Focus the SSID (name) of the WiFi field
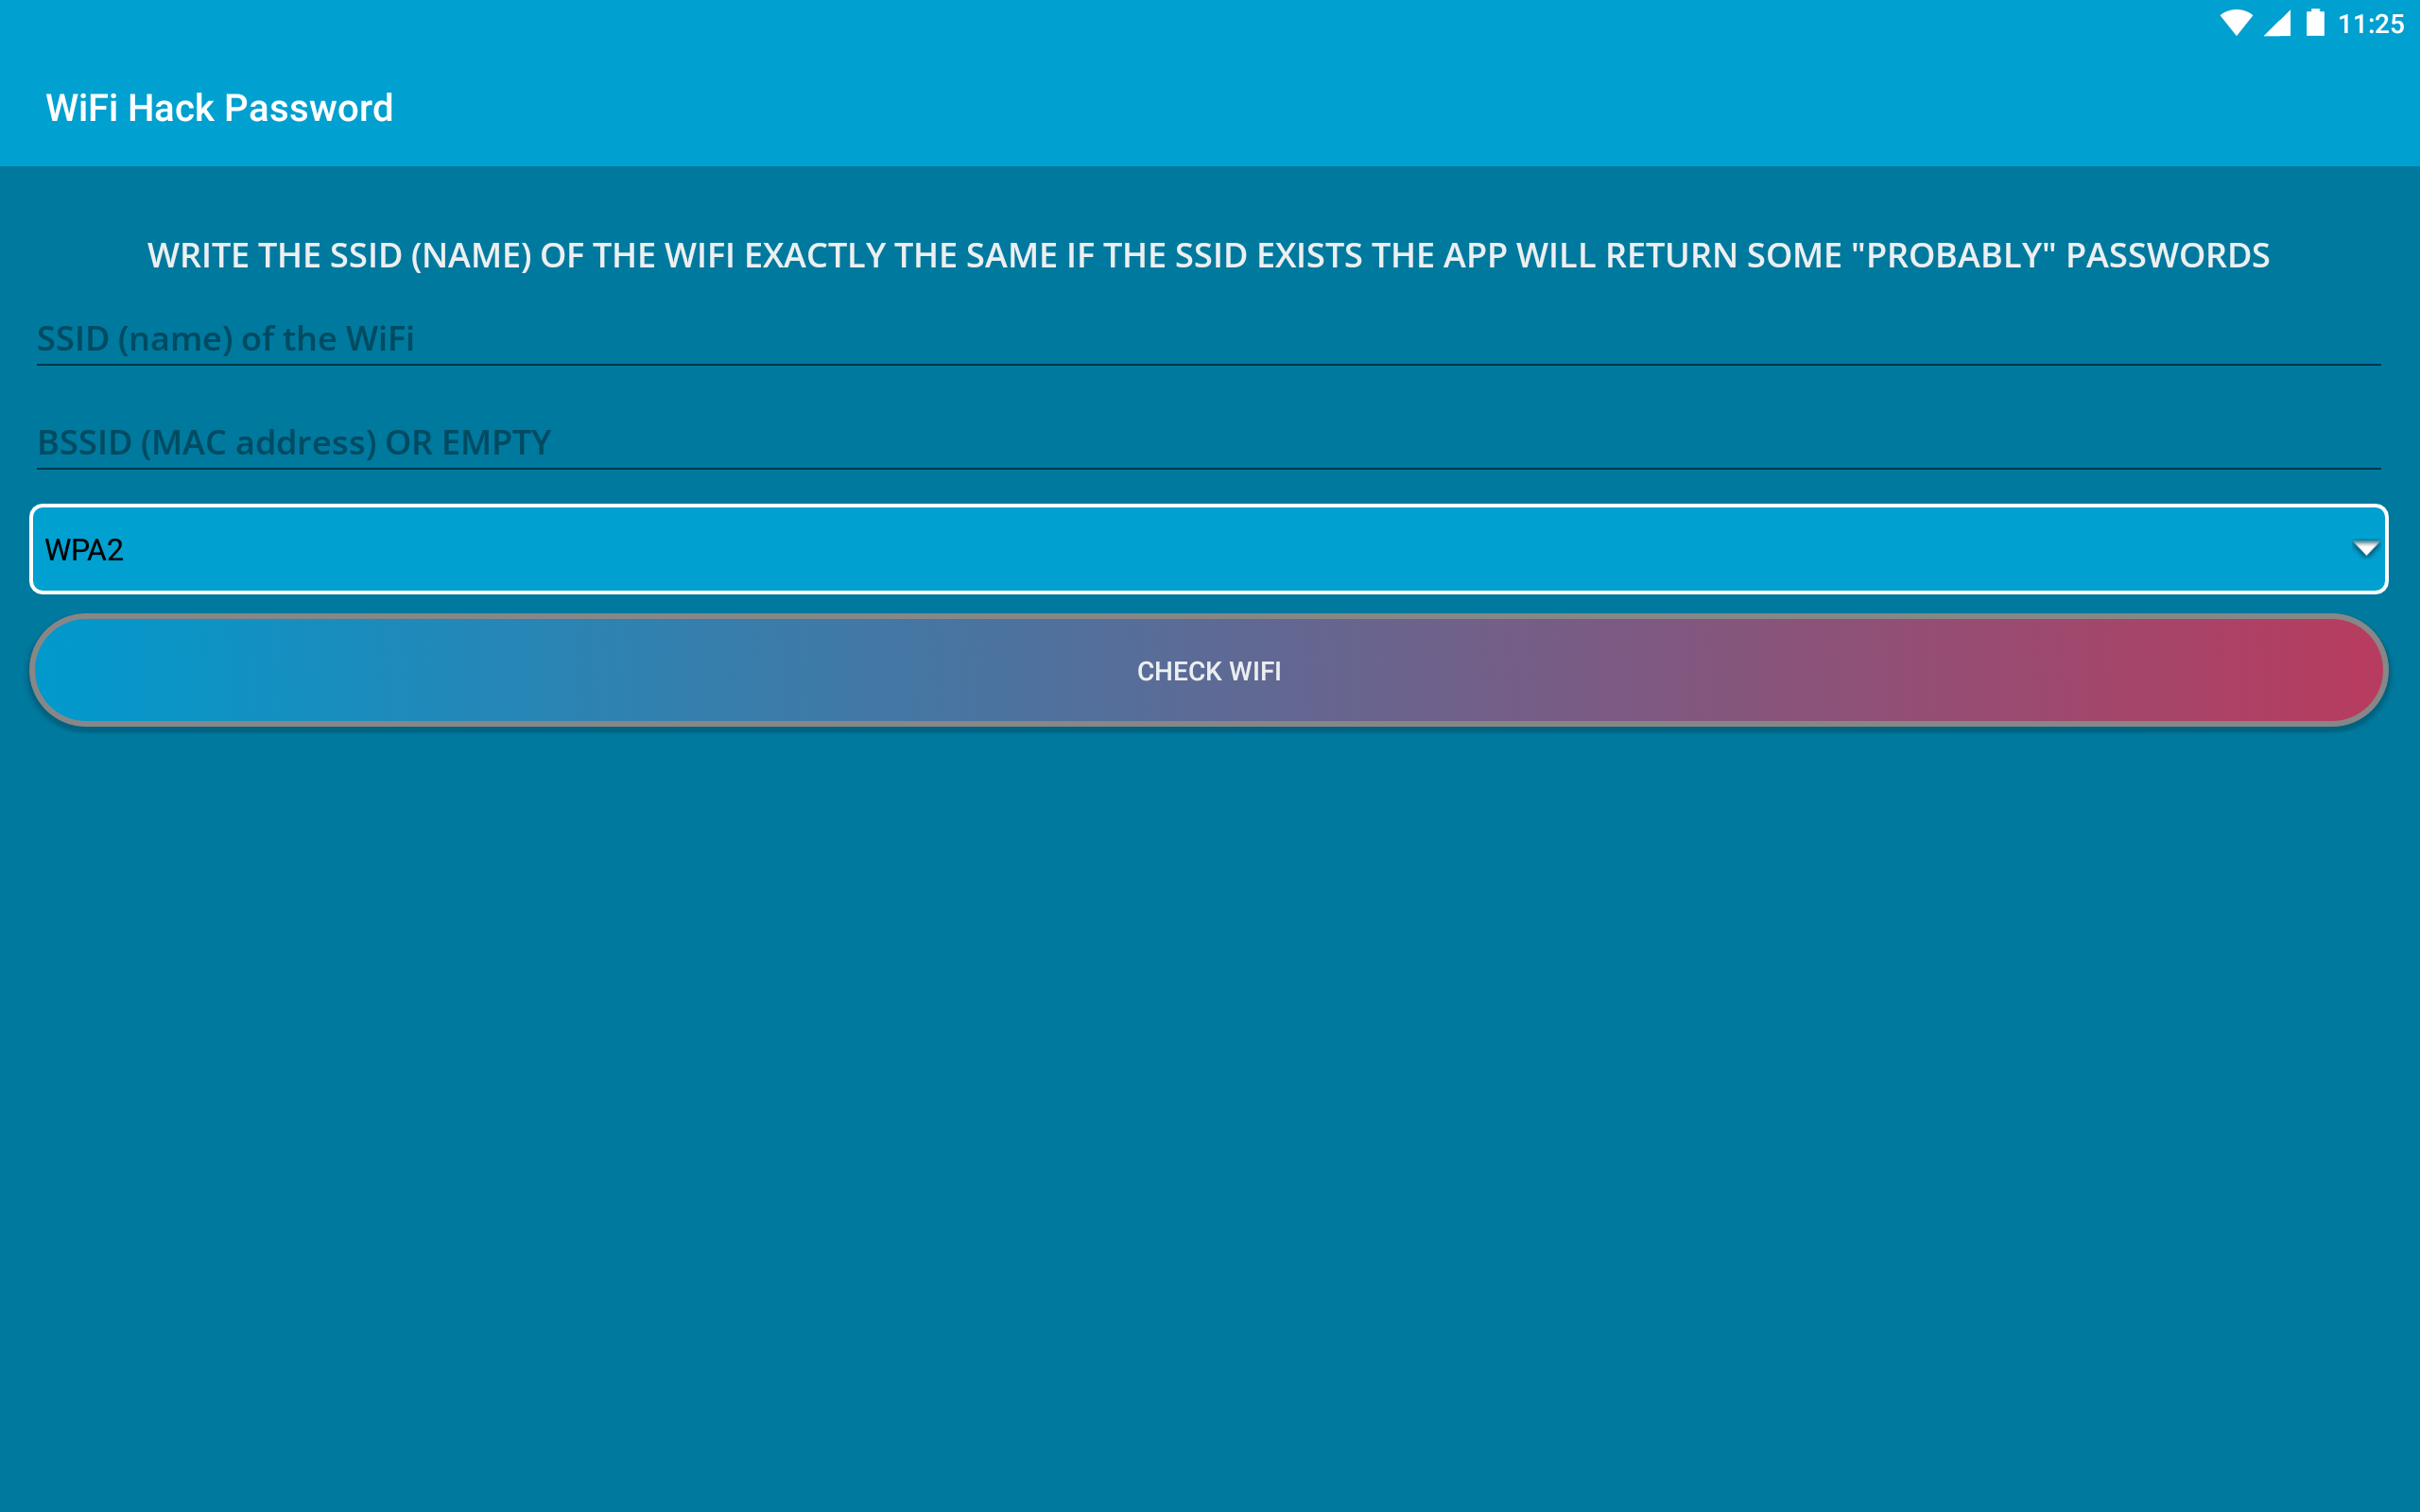 [x=226, y=339]
